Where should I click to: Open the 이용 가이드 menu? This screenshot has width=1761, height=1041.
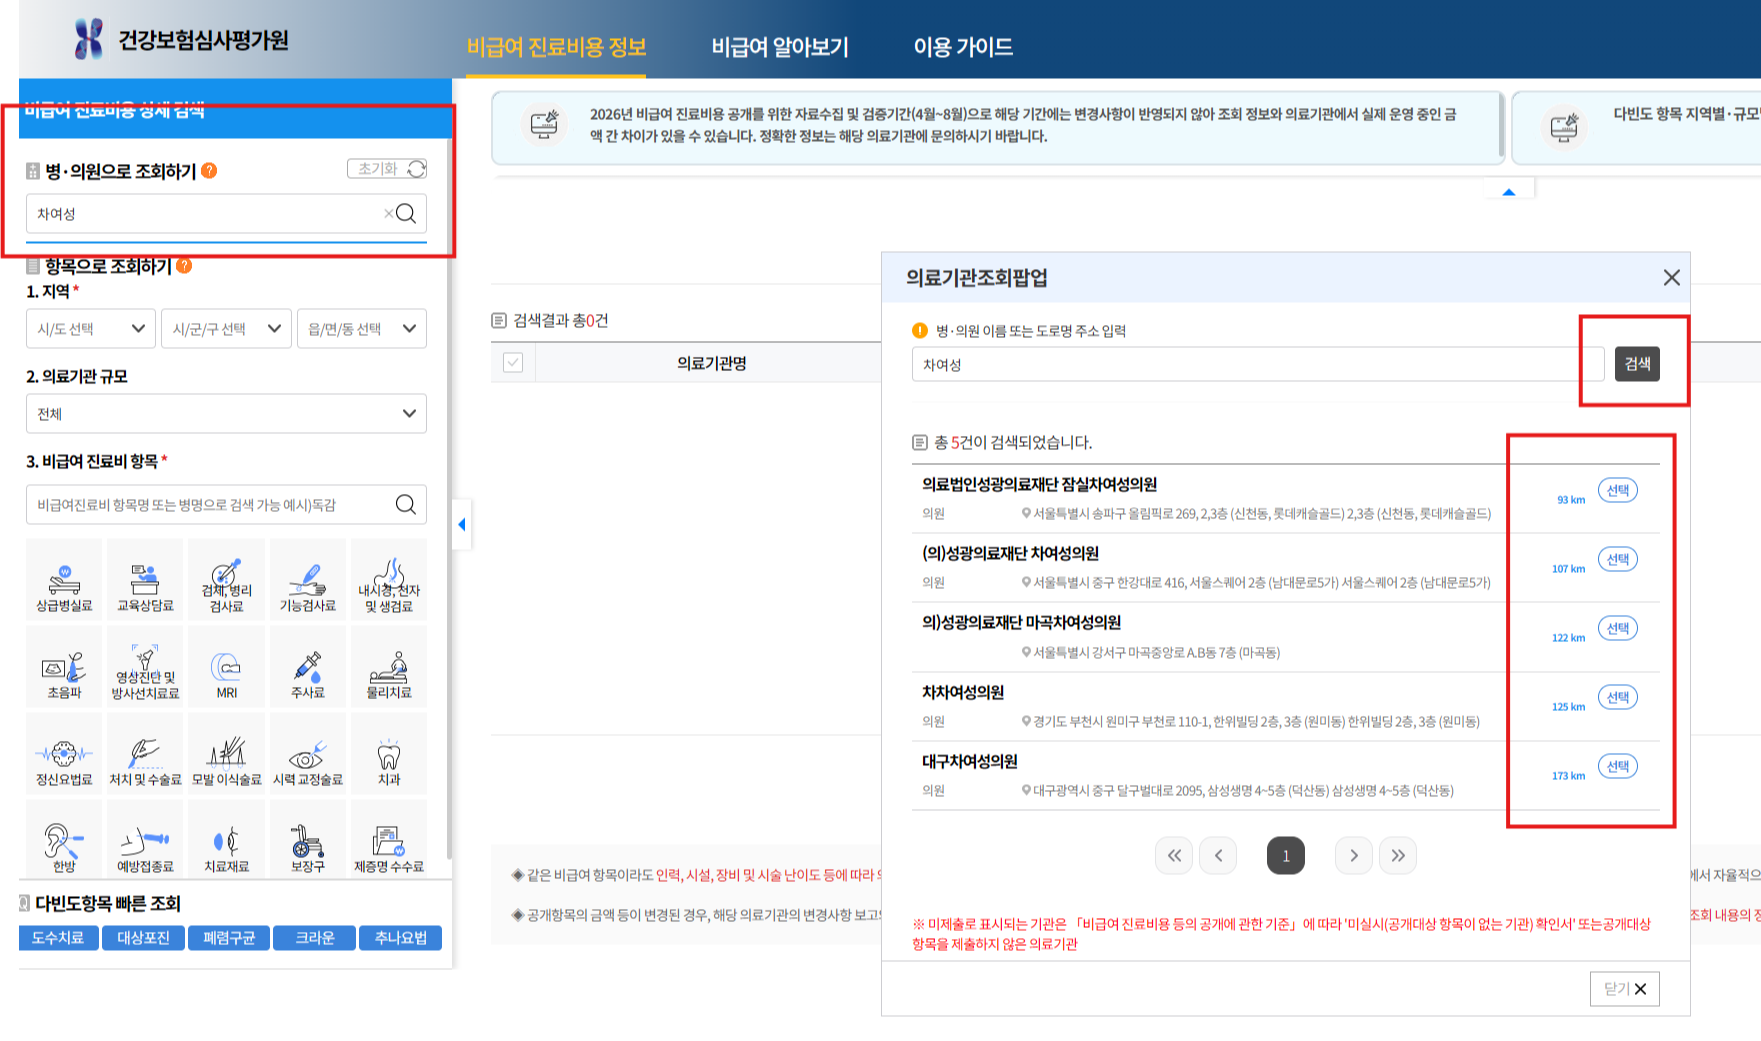point(963,47)
